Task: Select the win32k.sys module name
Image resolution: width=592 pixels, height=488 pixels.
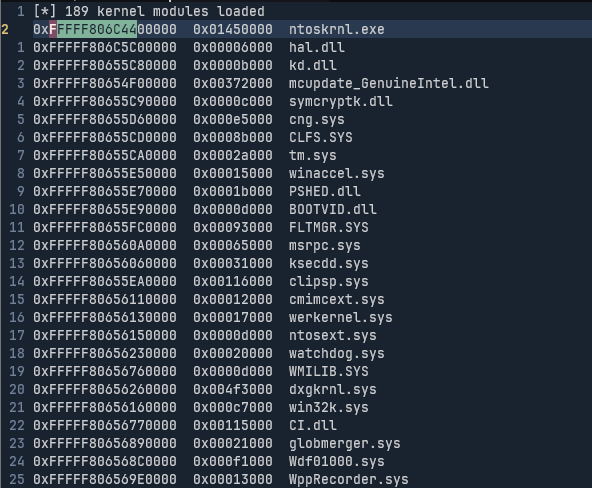Action: point(329,407)
